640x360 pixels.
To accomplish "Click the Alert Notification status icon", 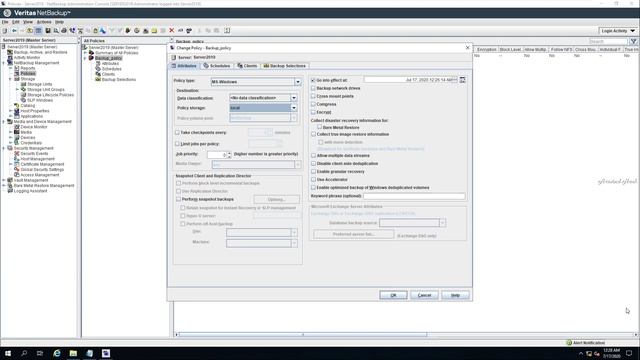I will pyautogui.click(x=569, y=342).
